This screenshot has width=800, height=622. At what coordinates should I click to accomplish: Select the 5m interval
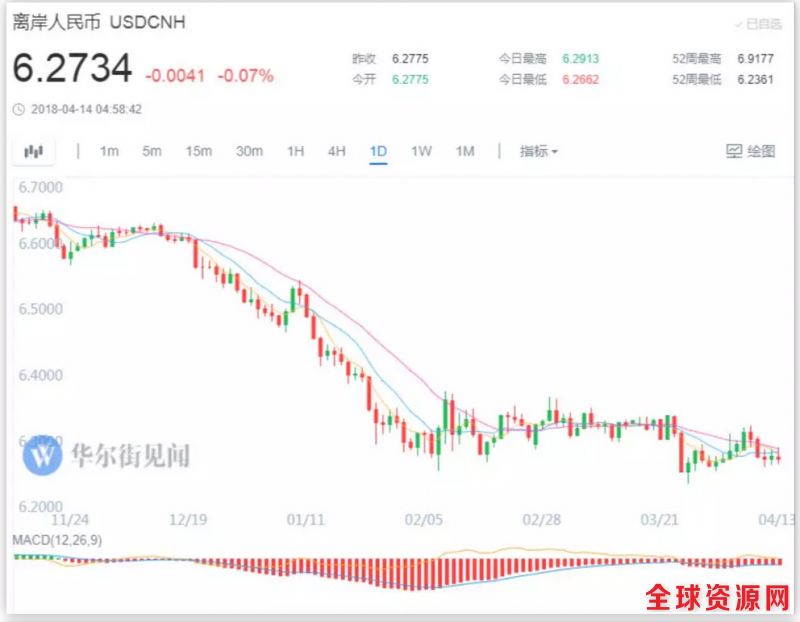coord(152,152)
